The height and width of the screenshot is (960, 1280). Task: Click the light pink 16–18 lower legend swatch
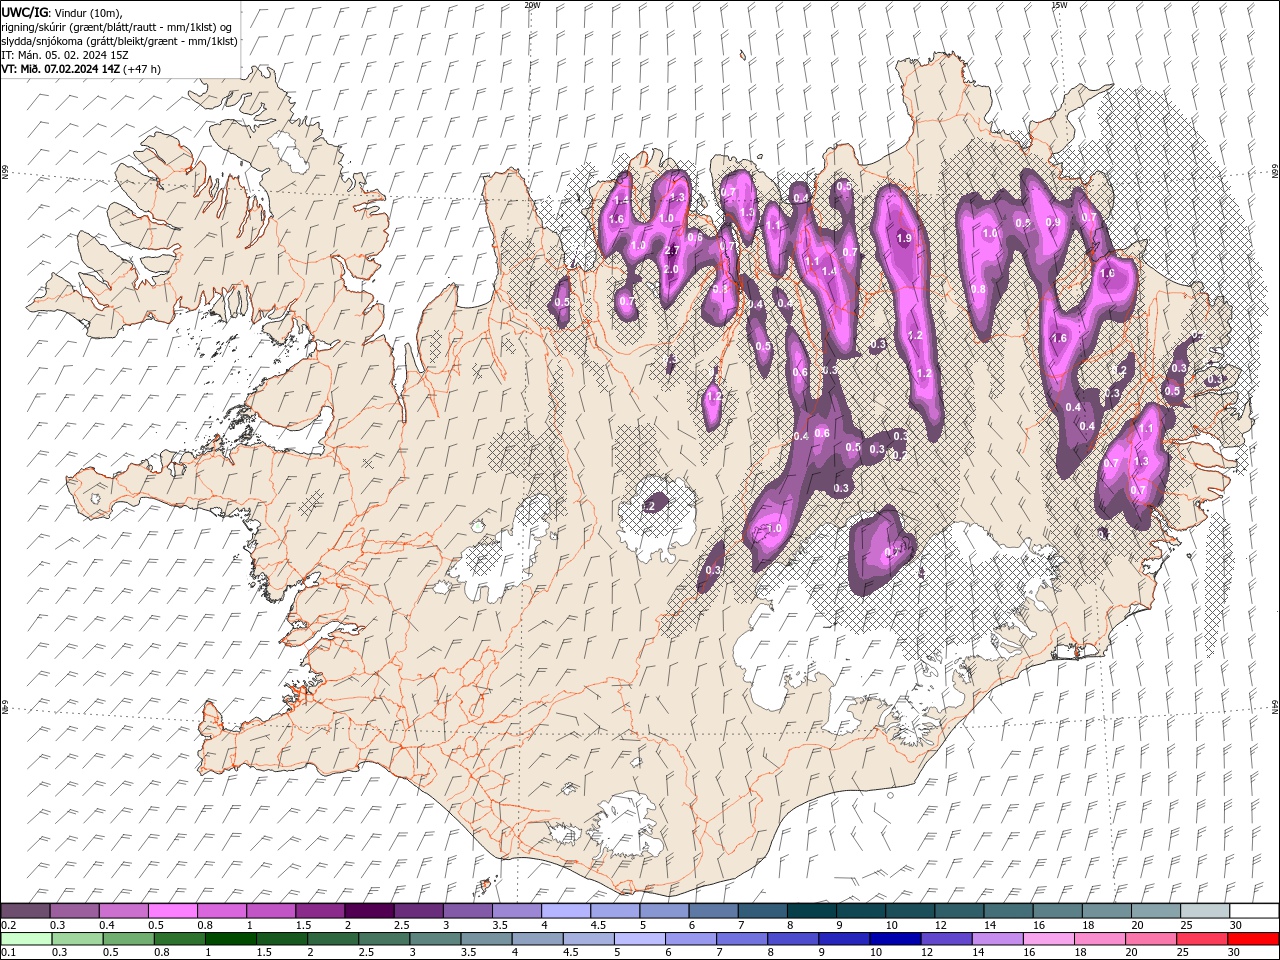pyautogui.click(x=1049, y=939)
